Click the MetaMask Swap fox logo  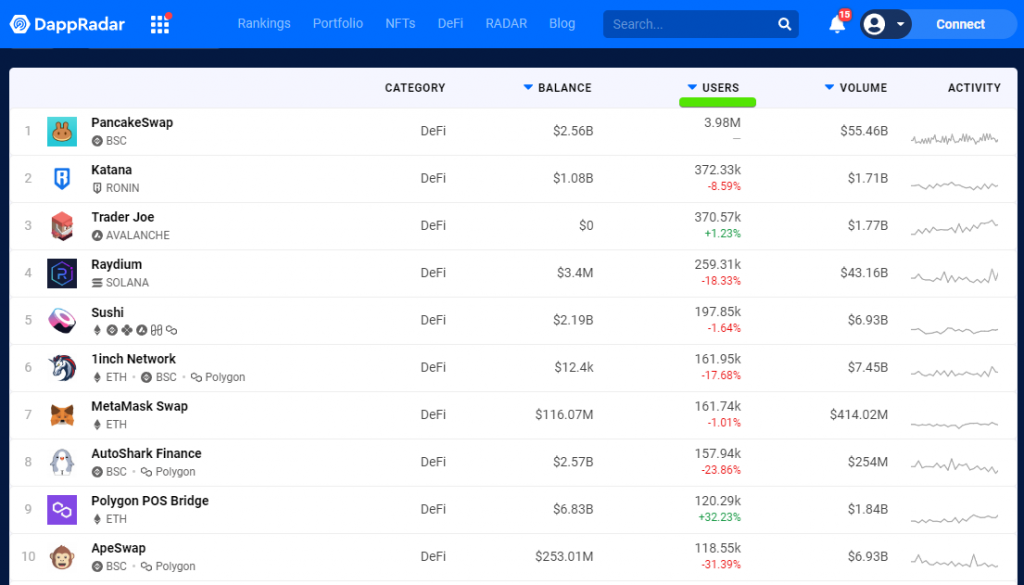pyautogui.click(x=62, y=415)
